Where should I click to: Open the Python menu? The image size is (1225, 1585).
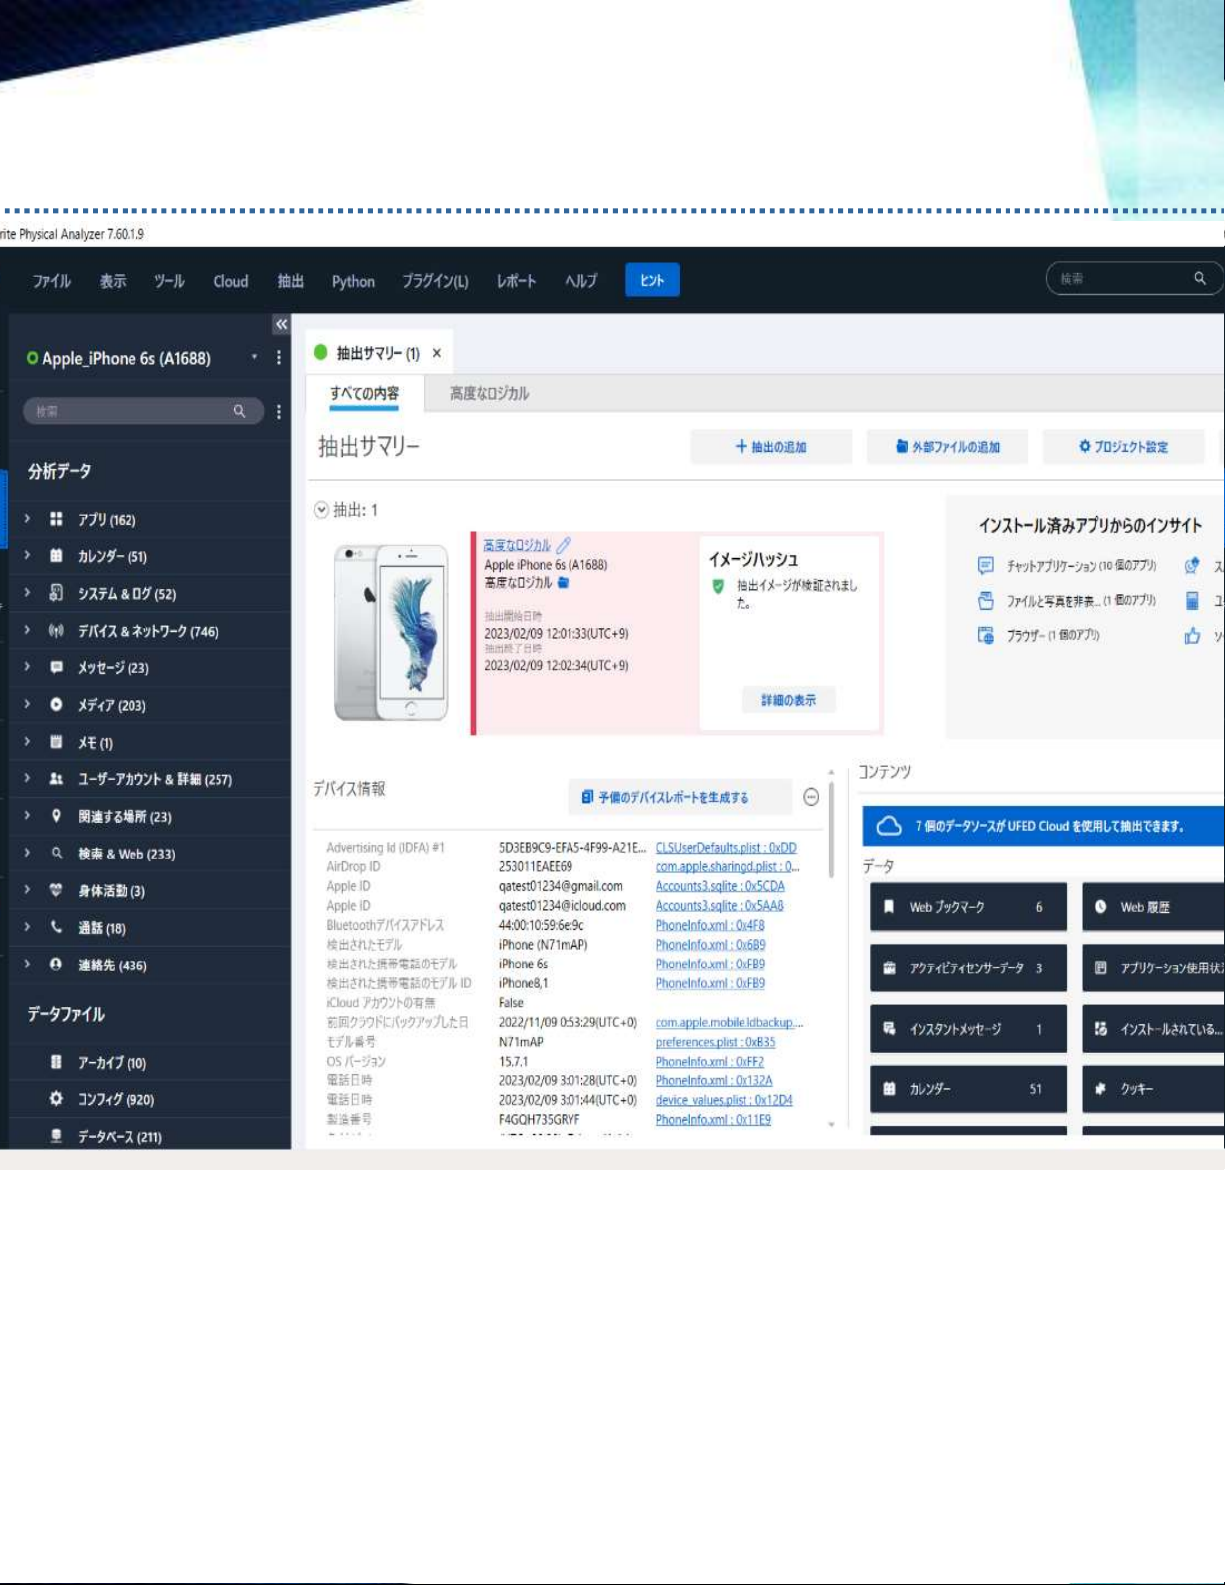coord(353,282)
